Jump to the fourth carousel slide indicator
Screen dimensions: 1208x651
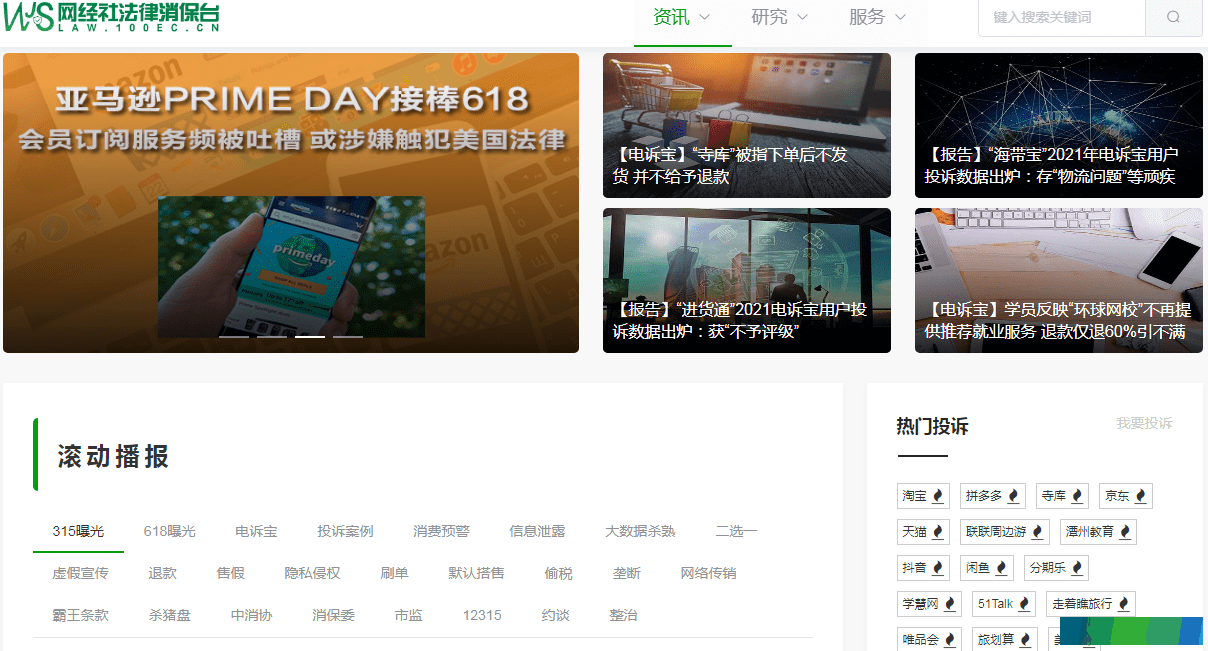[x=348, y=337]
